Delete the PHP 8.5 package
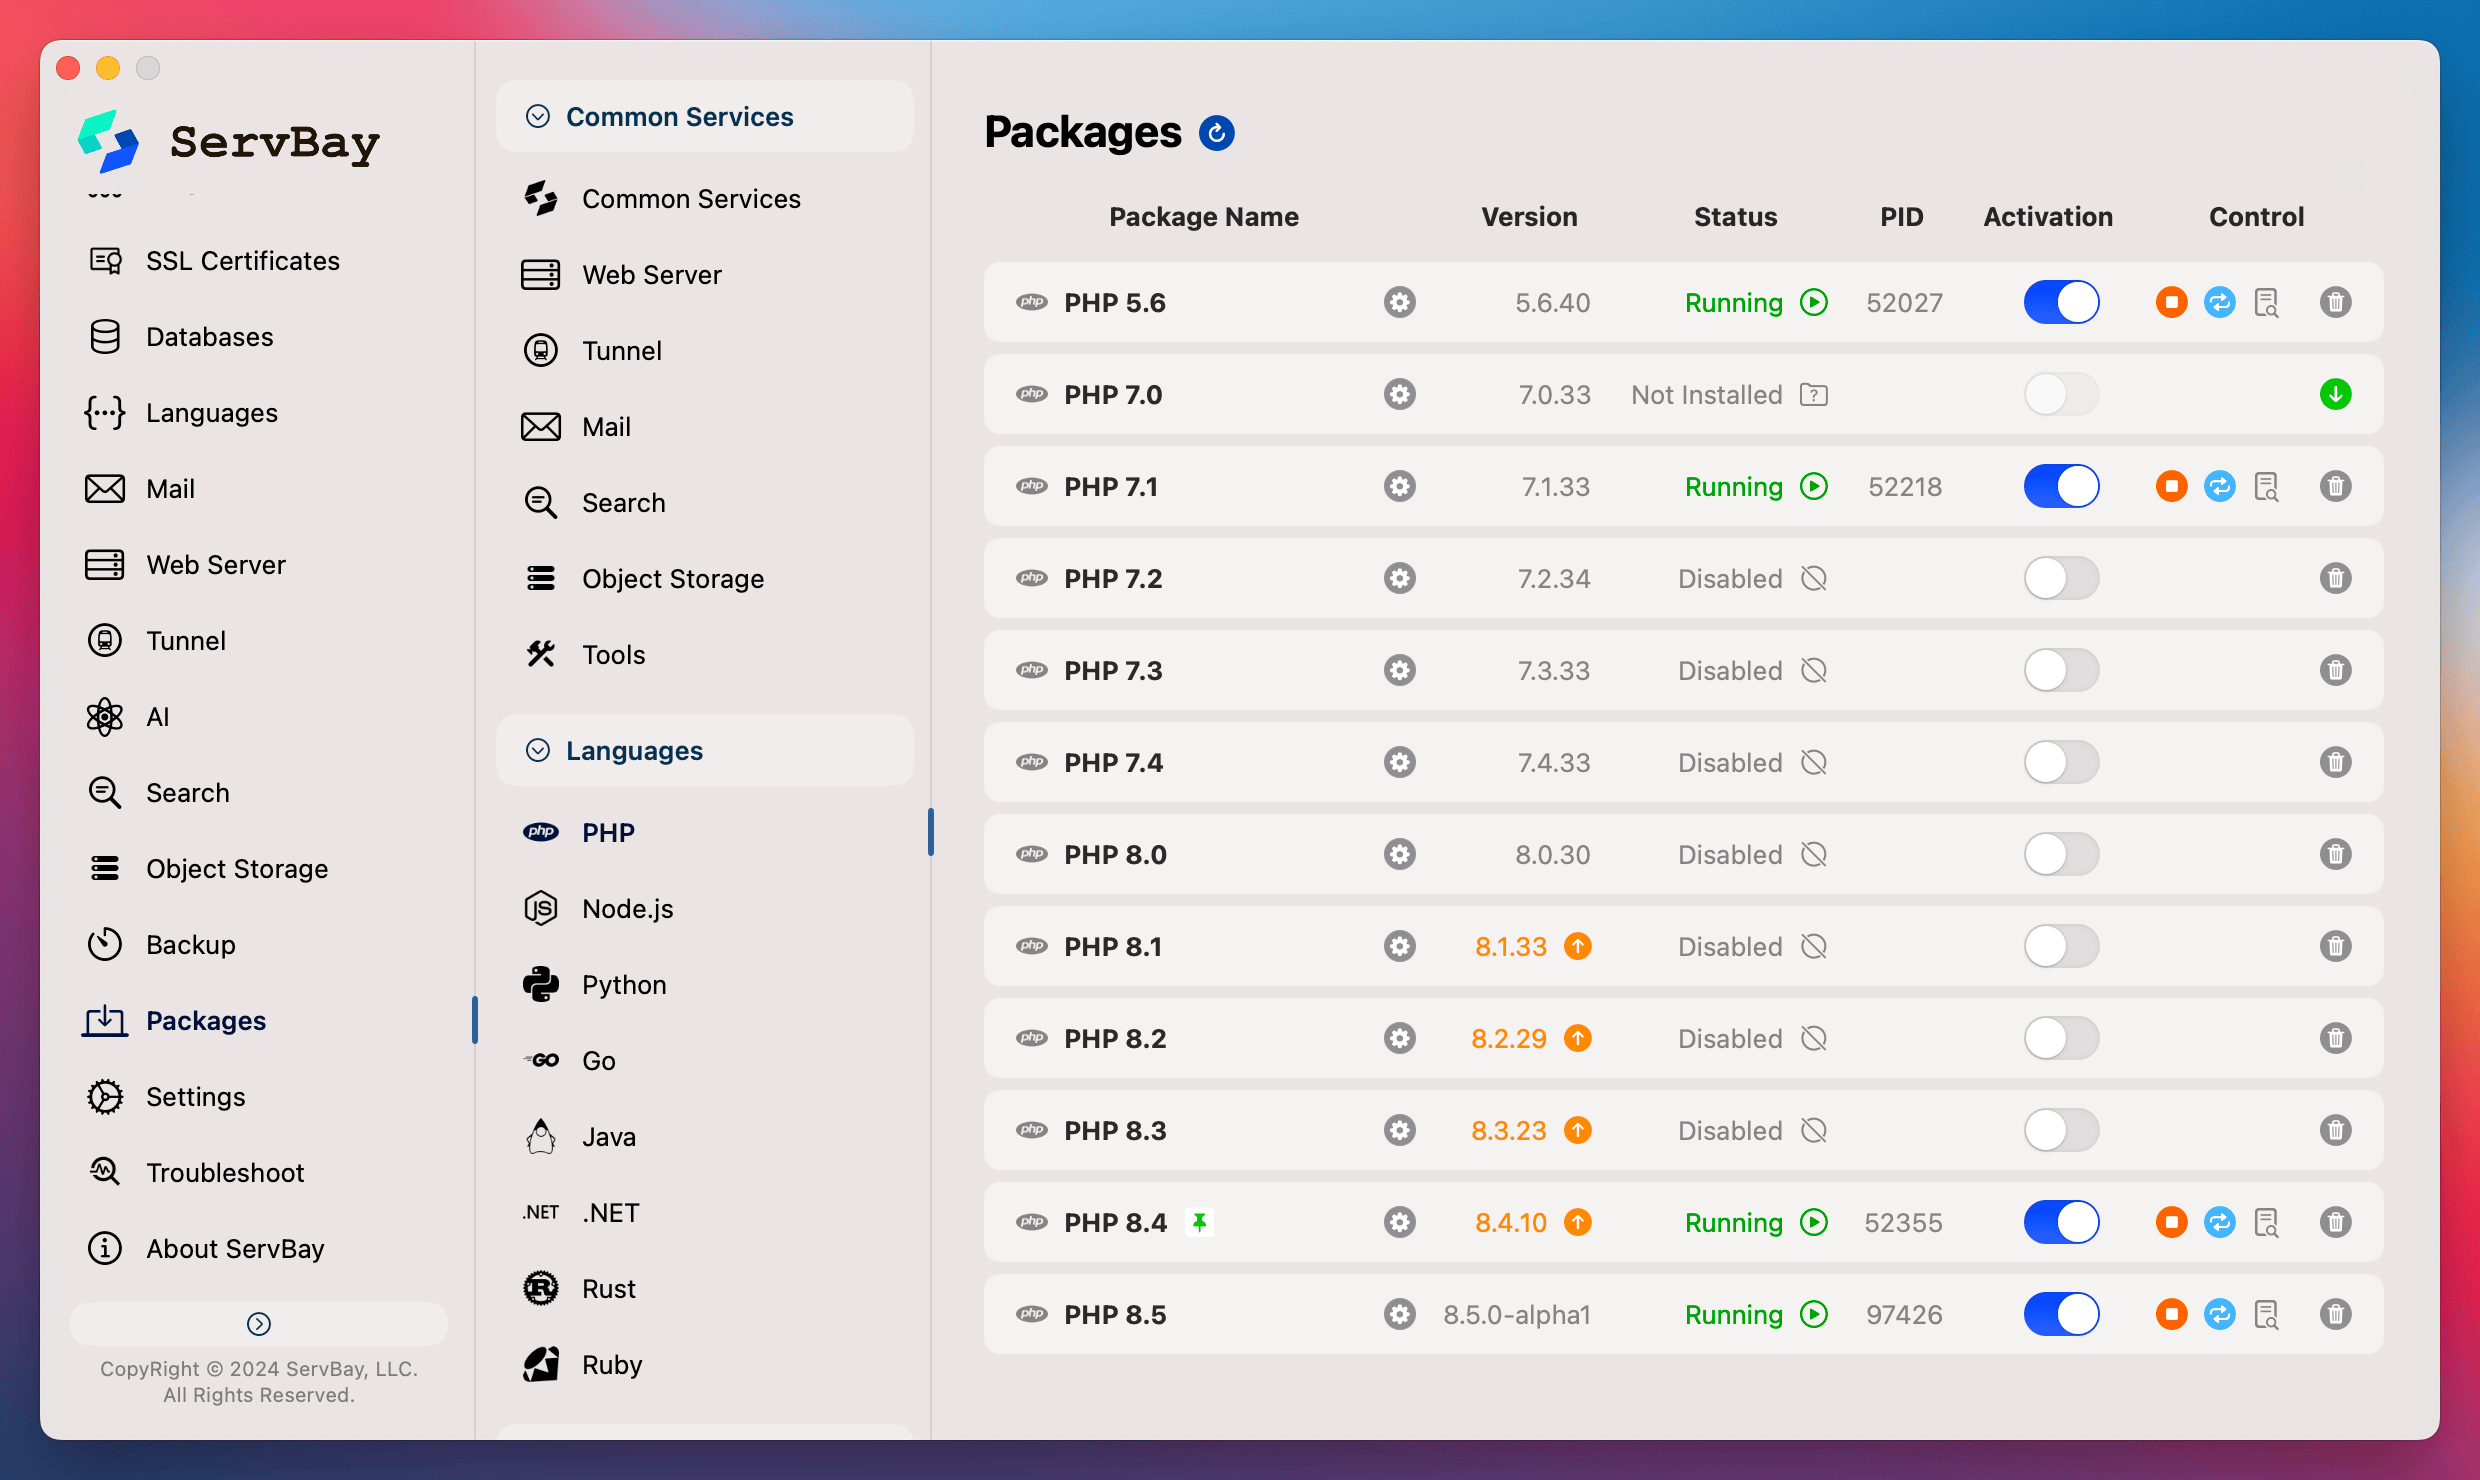 [x=2335, y=1314]
